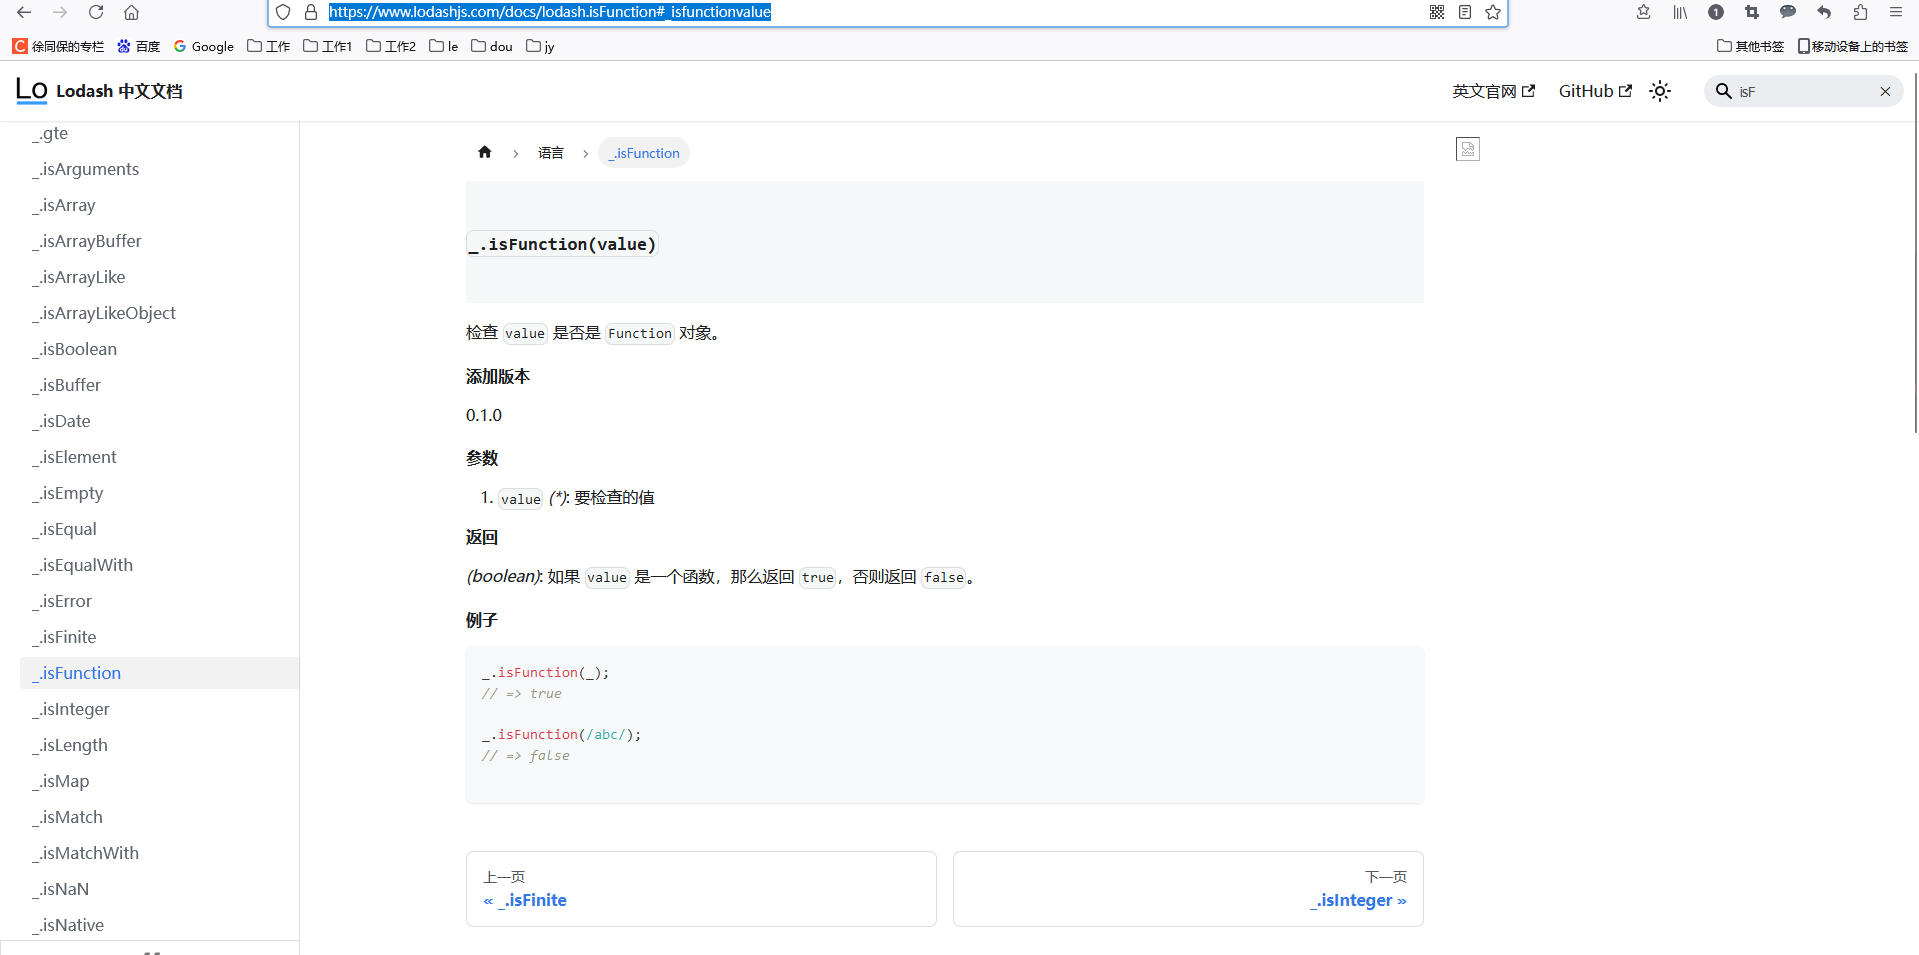Screen dimensions: 1919x955
Task: Select _.isFunction in the breadcrumb trail
Action: coord(643,152)
